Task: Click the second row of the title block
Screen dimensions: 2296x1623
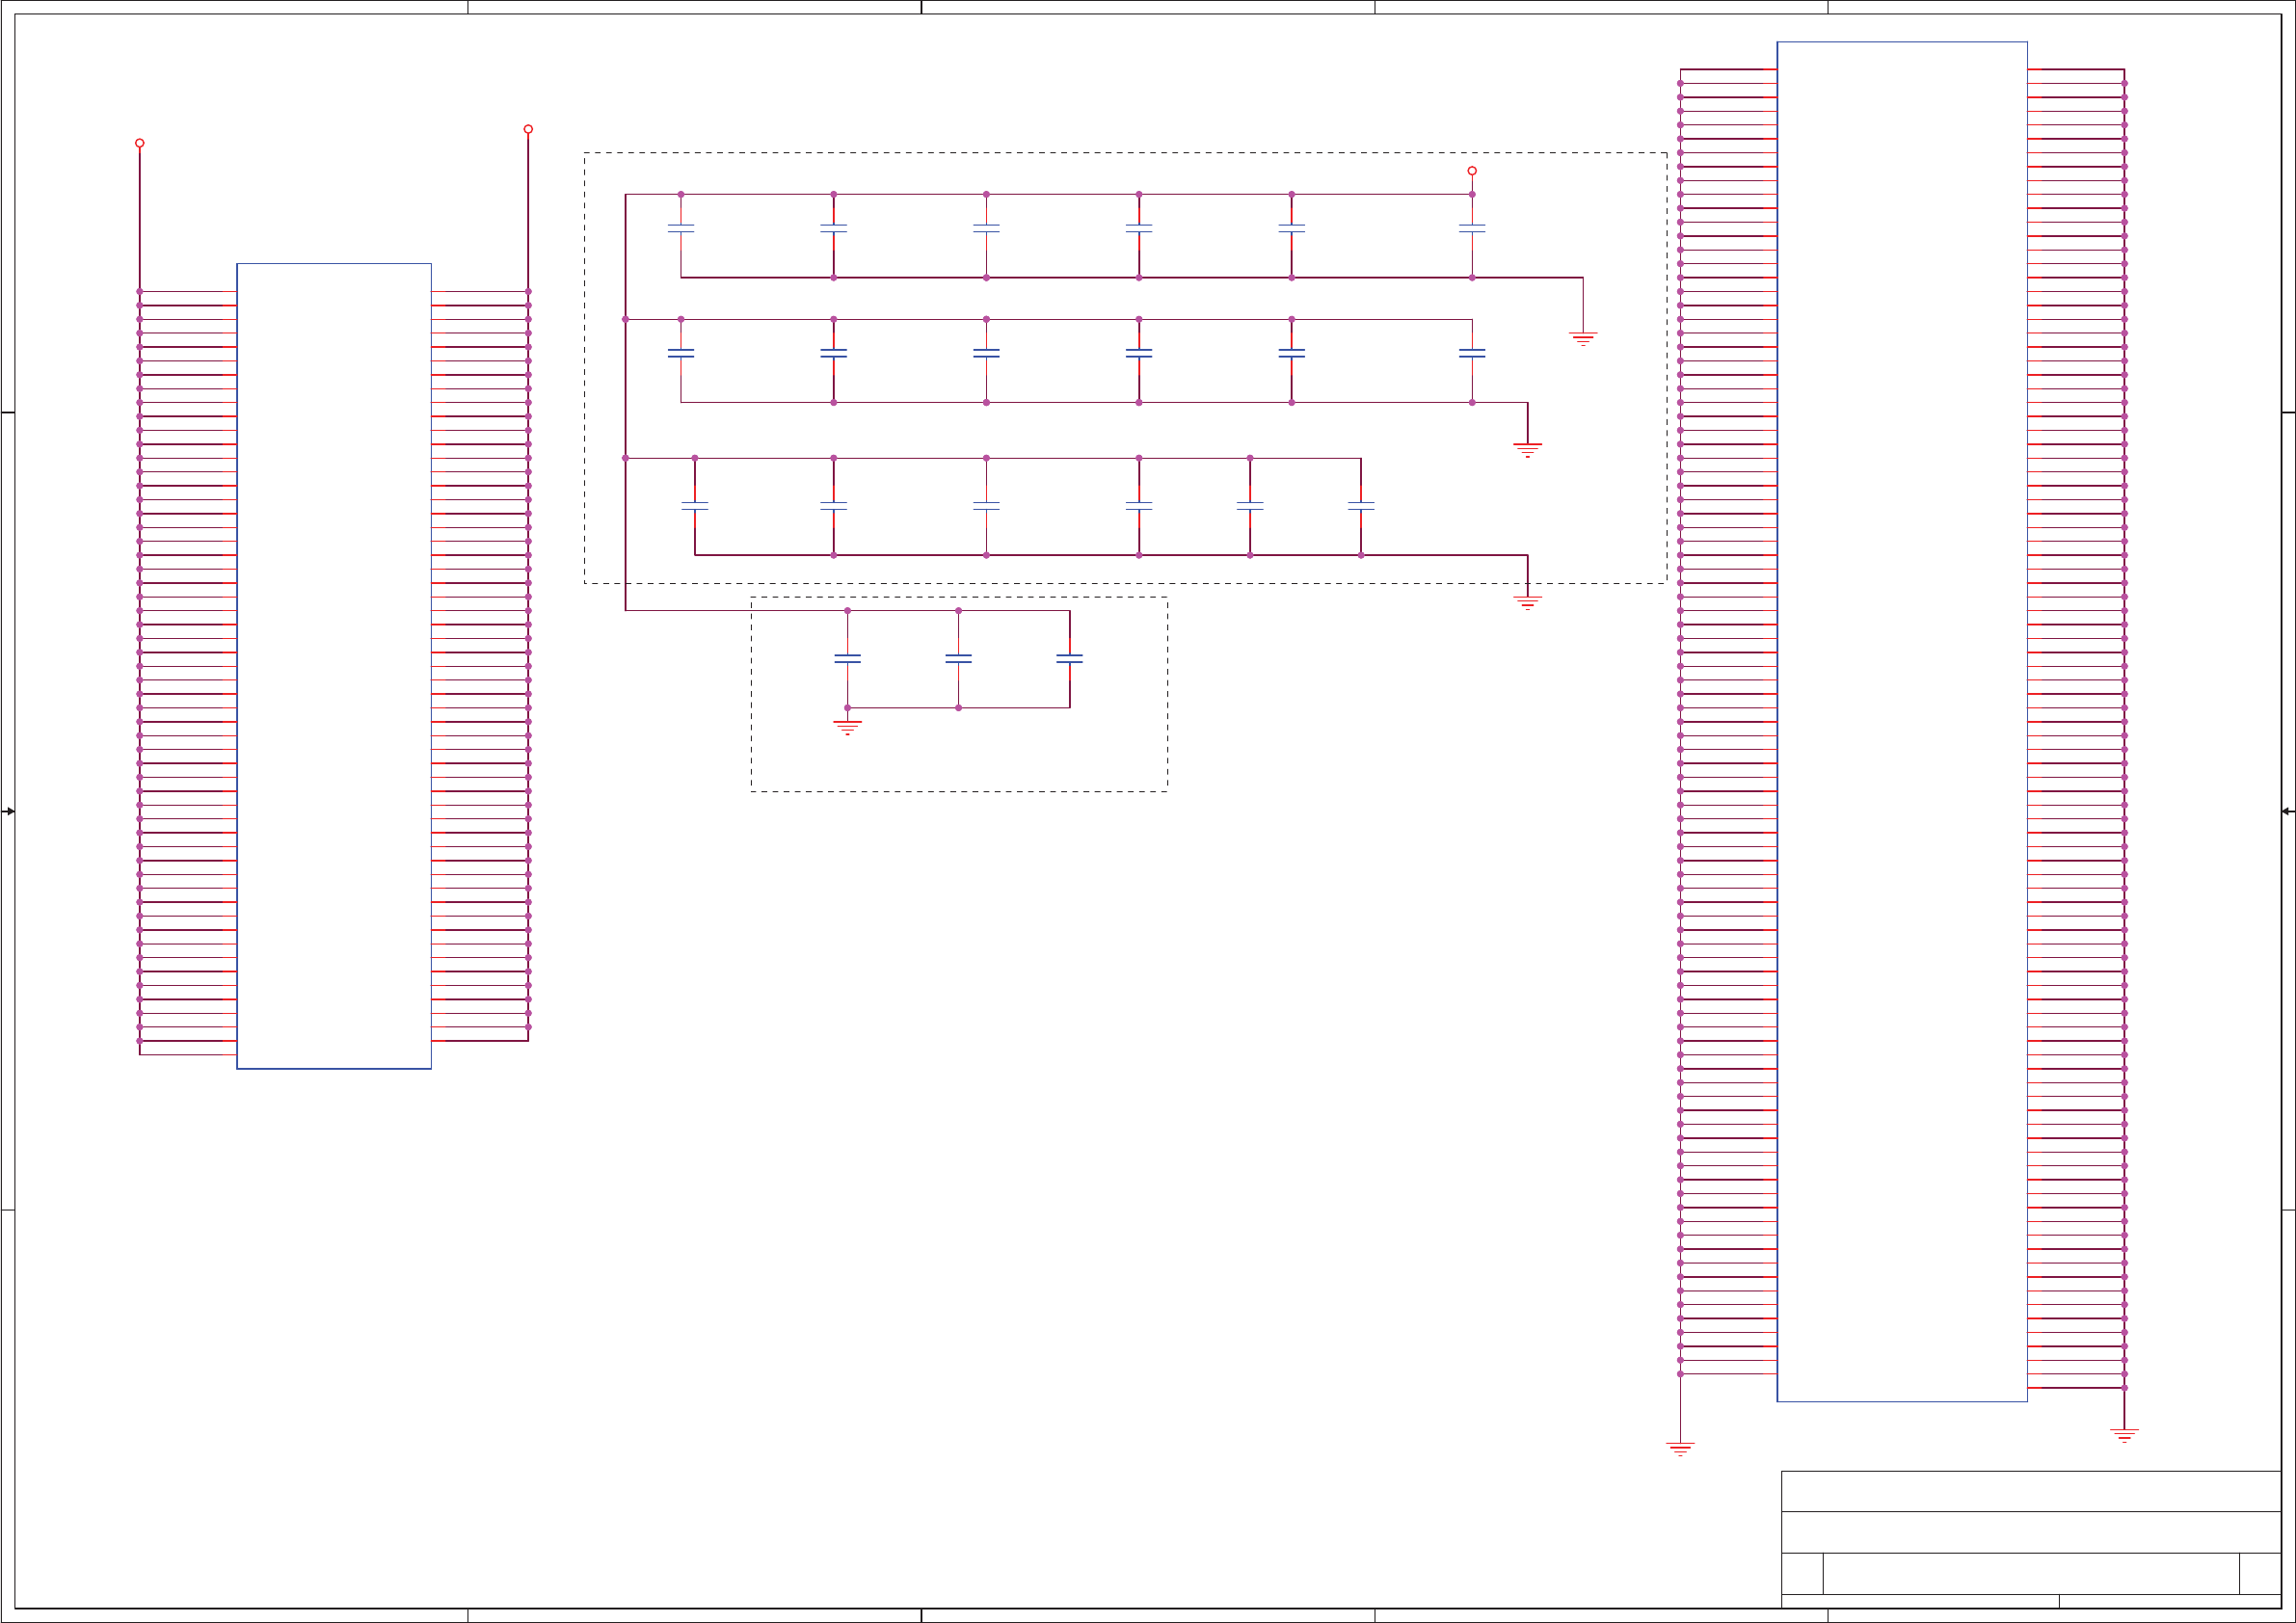Action: 2030,1532
